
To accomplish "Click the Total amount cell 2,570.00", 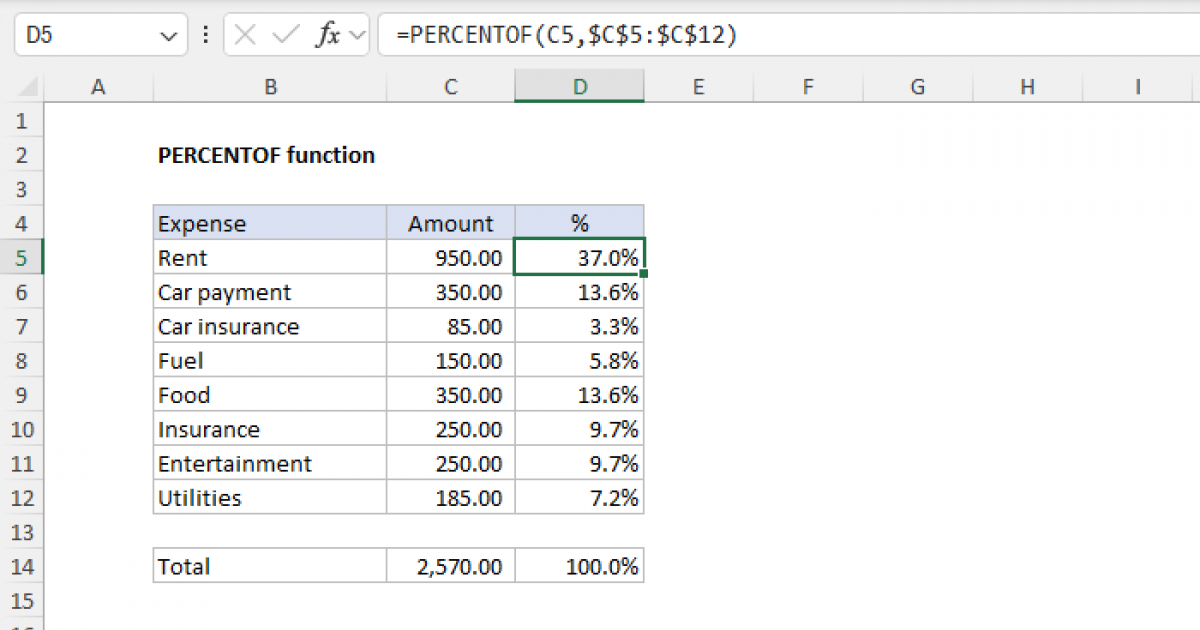I will 451,567.
